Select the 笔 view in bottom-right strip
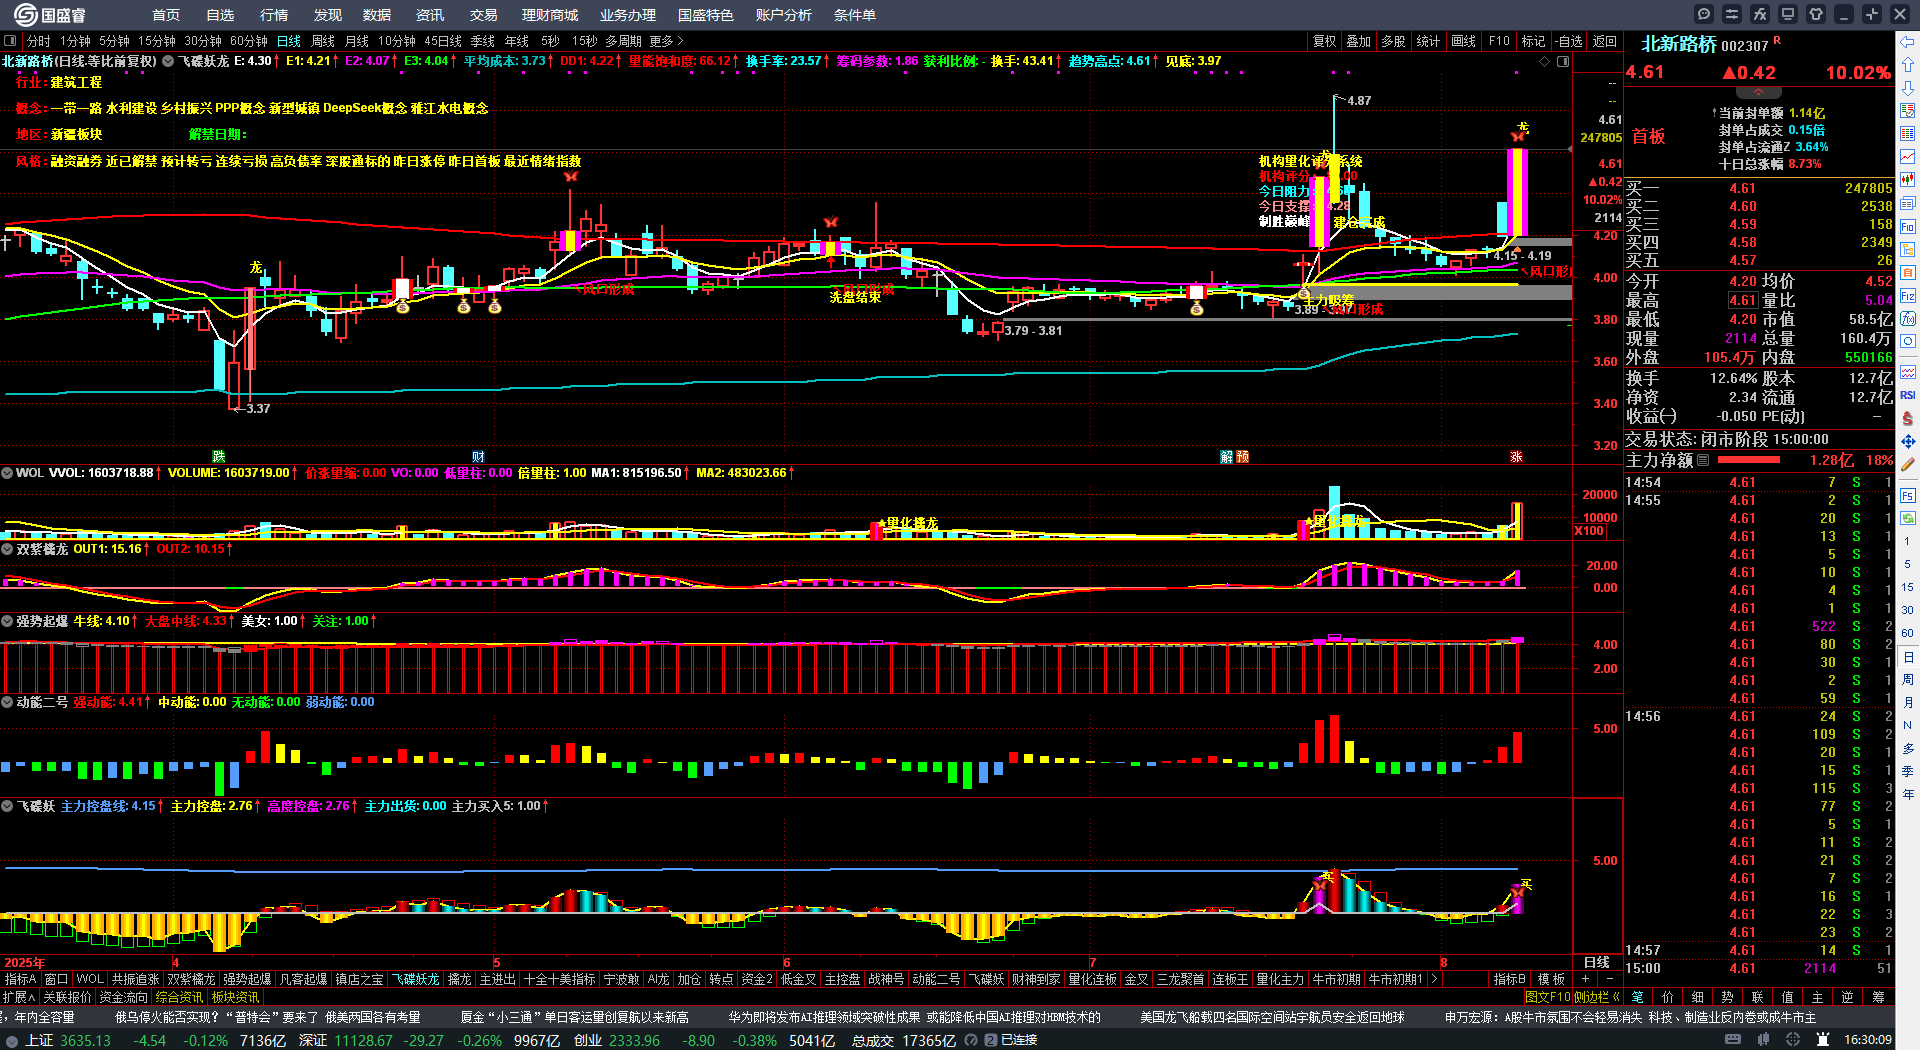The width and height of the screenshot is (1920, 1050). [x=1638, y=997]
